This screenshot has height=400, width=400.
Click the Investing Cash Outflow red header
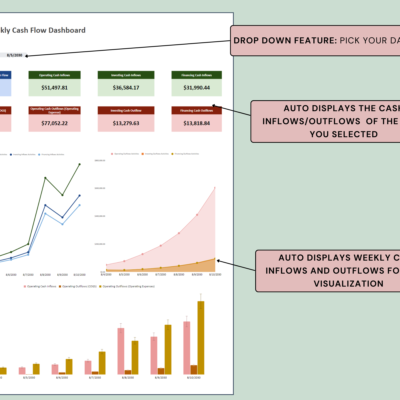pos(126,110)
